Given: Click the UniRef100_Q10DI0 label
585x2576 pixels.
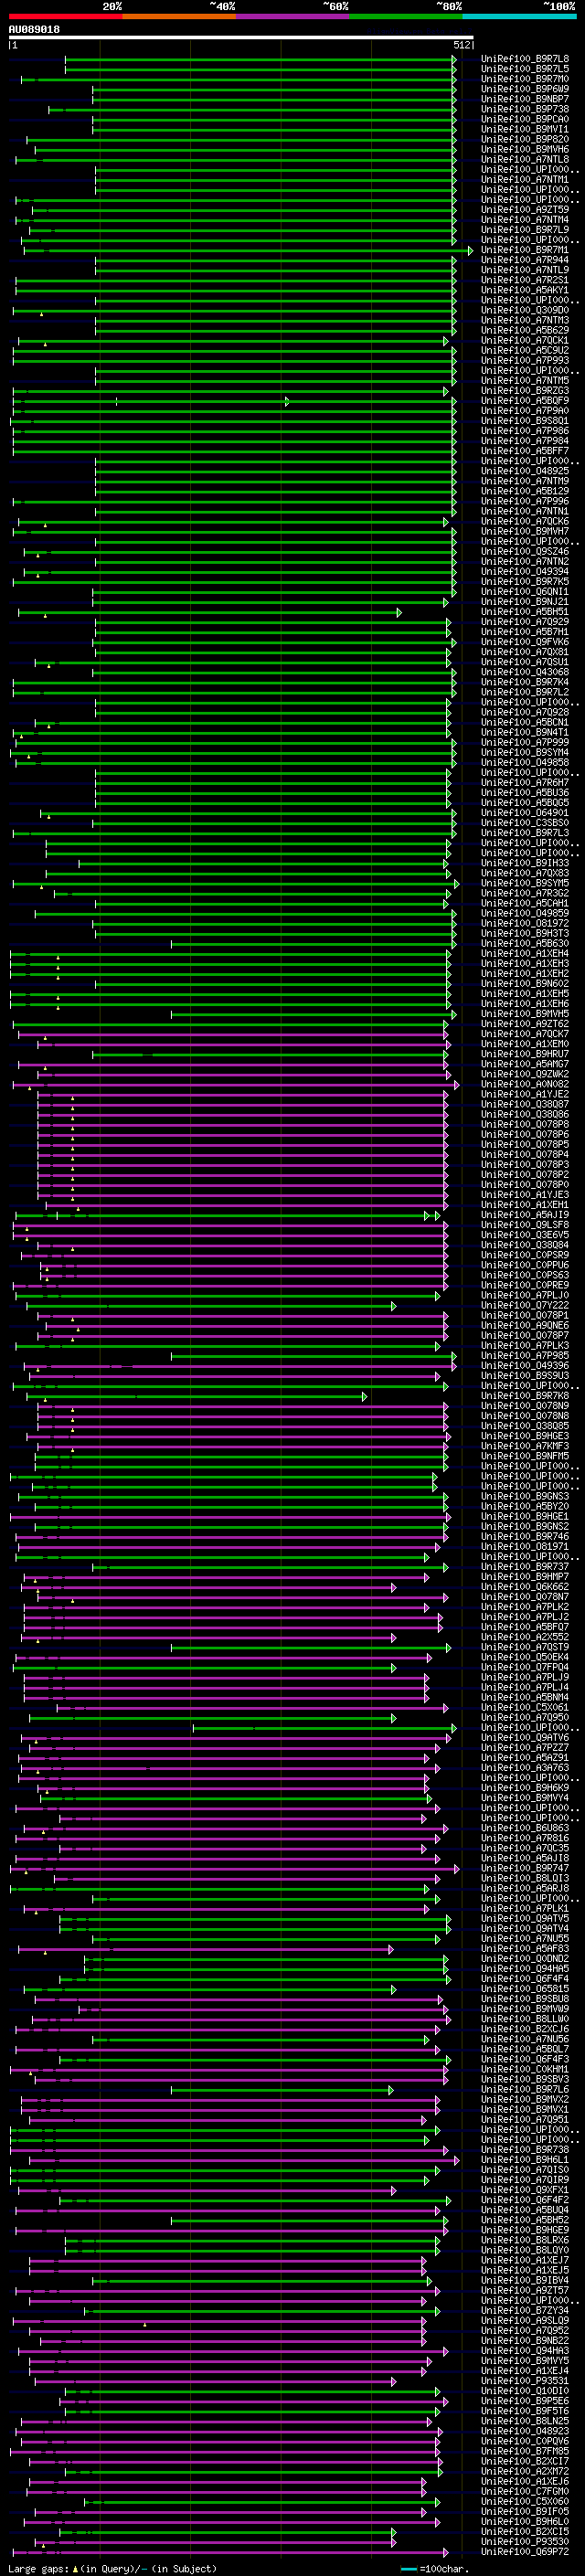Looking at the screenshot, I should click(525, 2391).
